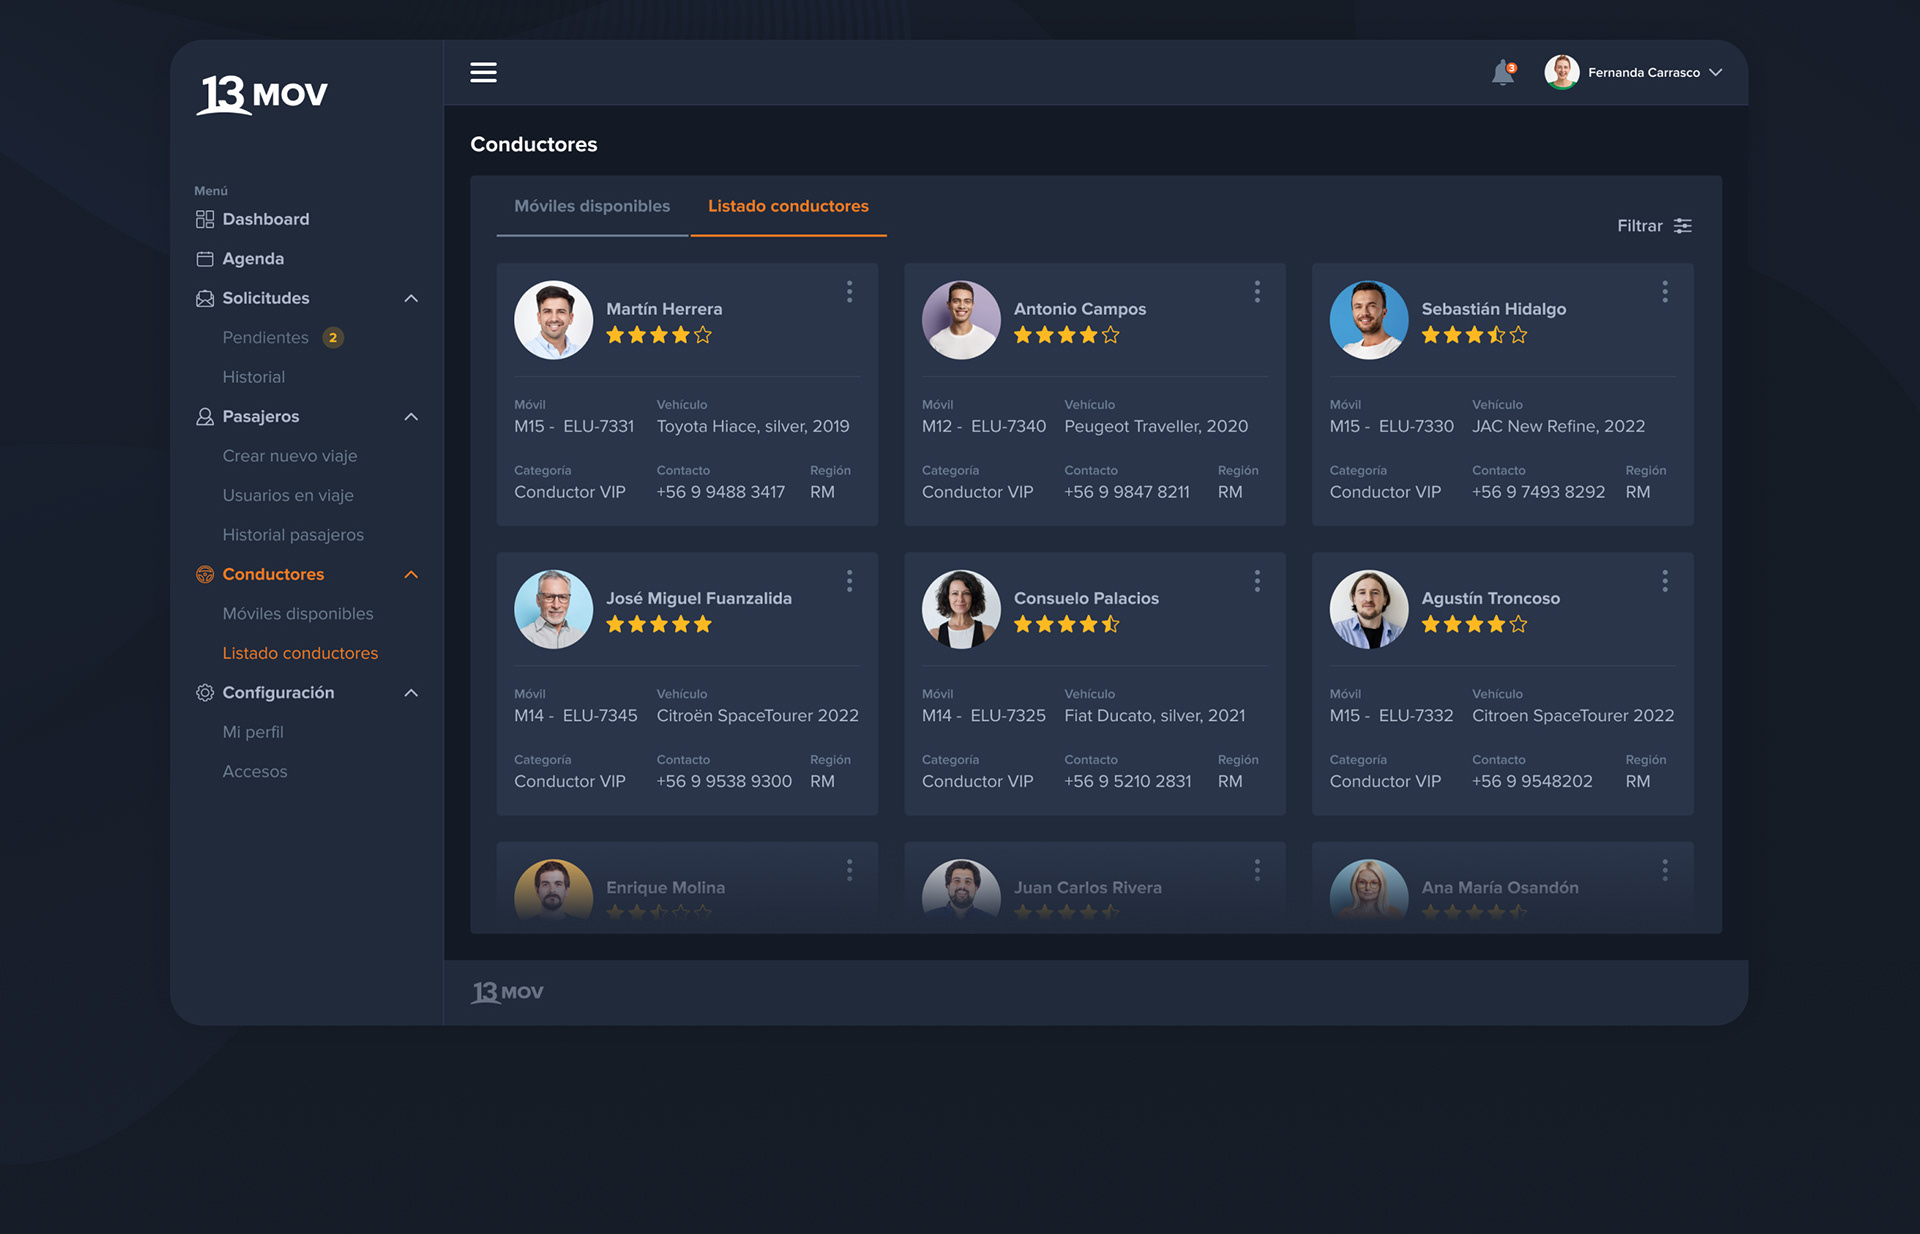Open Consuelo Palacios card options dots
Viewport: 1920px width, 1234px height.
[1257, 581]
